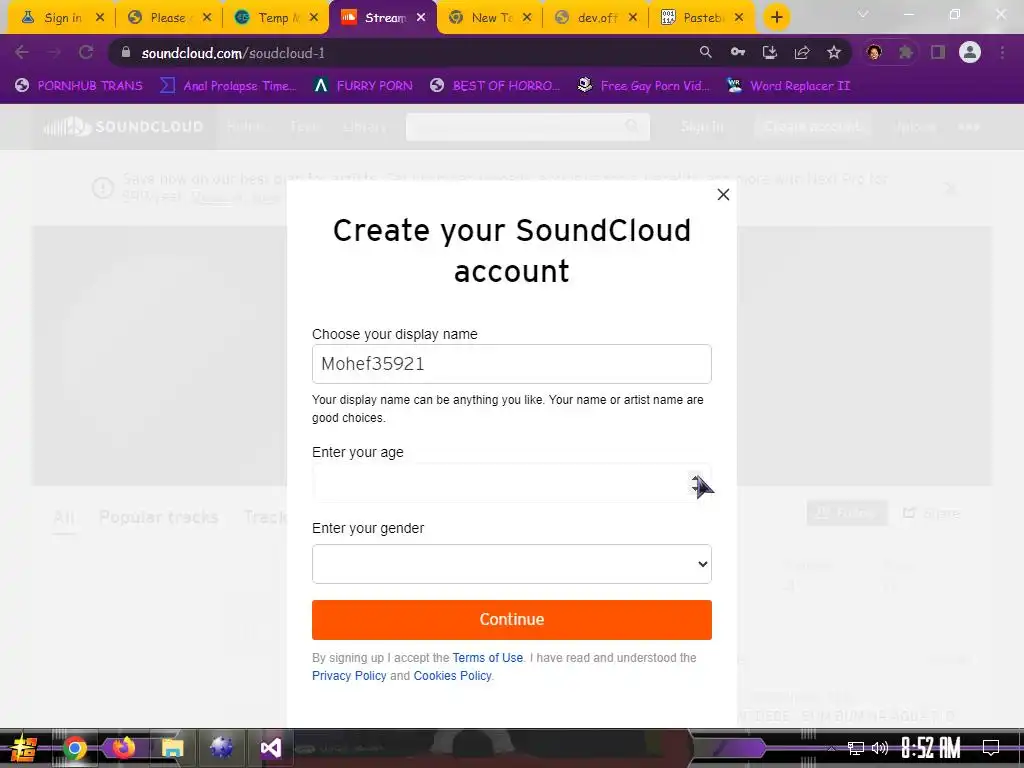Viewport: 1024px width, 768px height.
Task: Open File Explorer from the taskbar
Action: tap(172, 748)
